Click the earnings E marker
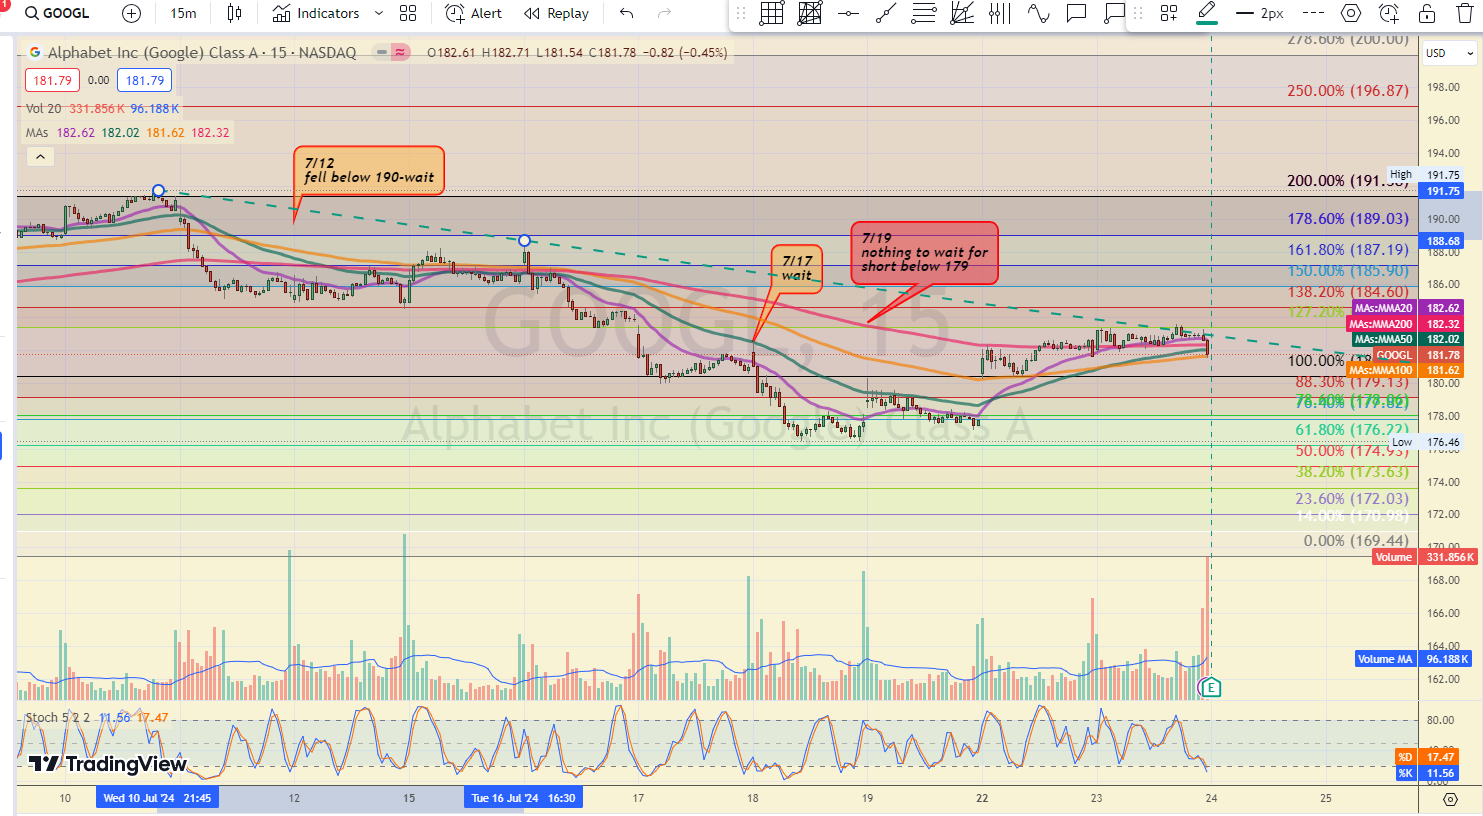This screenshot has width=1483, height=816. [x=1211, y=687]
